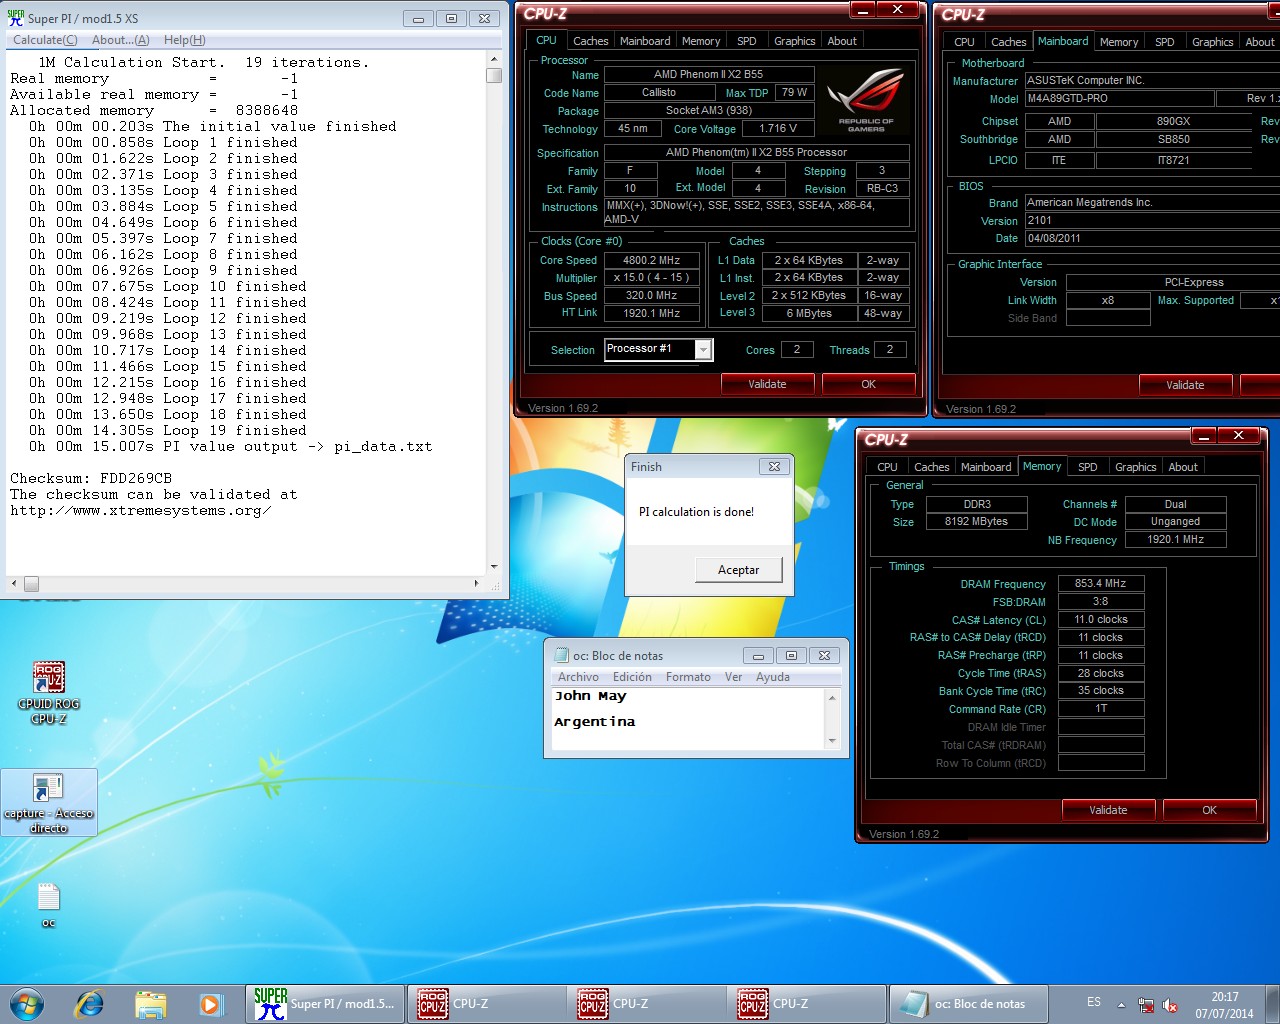Switch to CPU tab in the Mainboard CPU-Z window
Screen dimensions: 1280x1024
(x=964, y=42)
